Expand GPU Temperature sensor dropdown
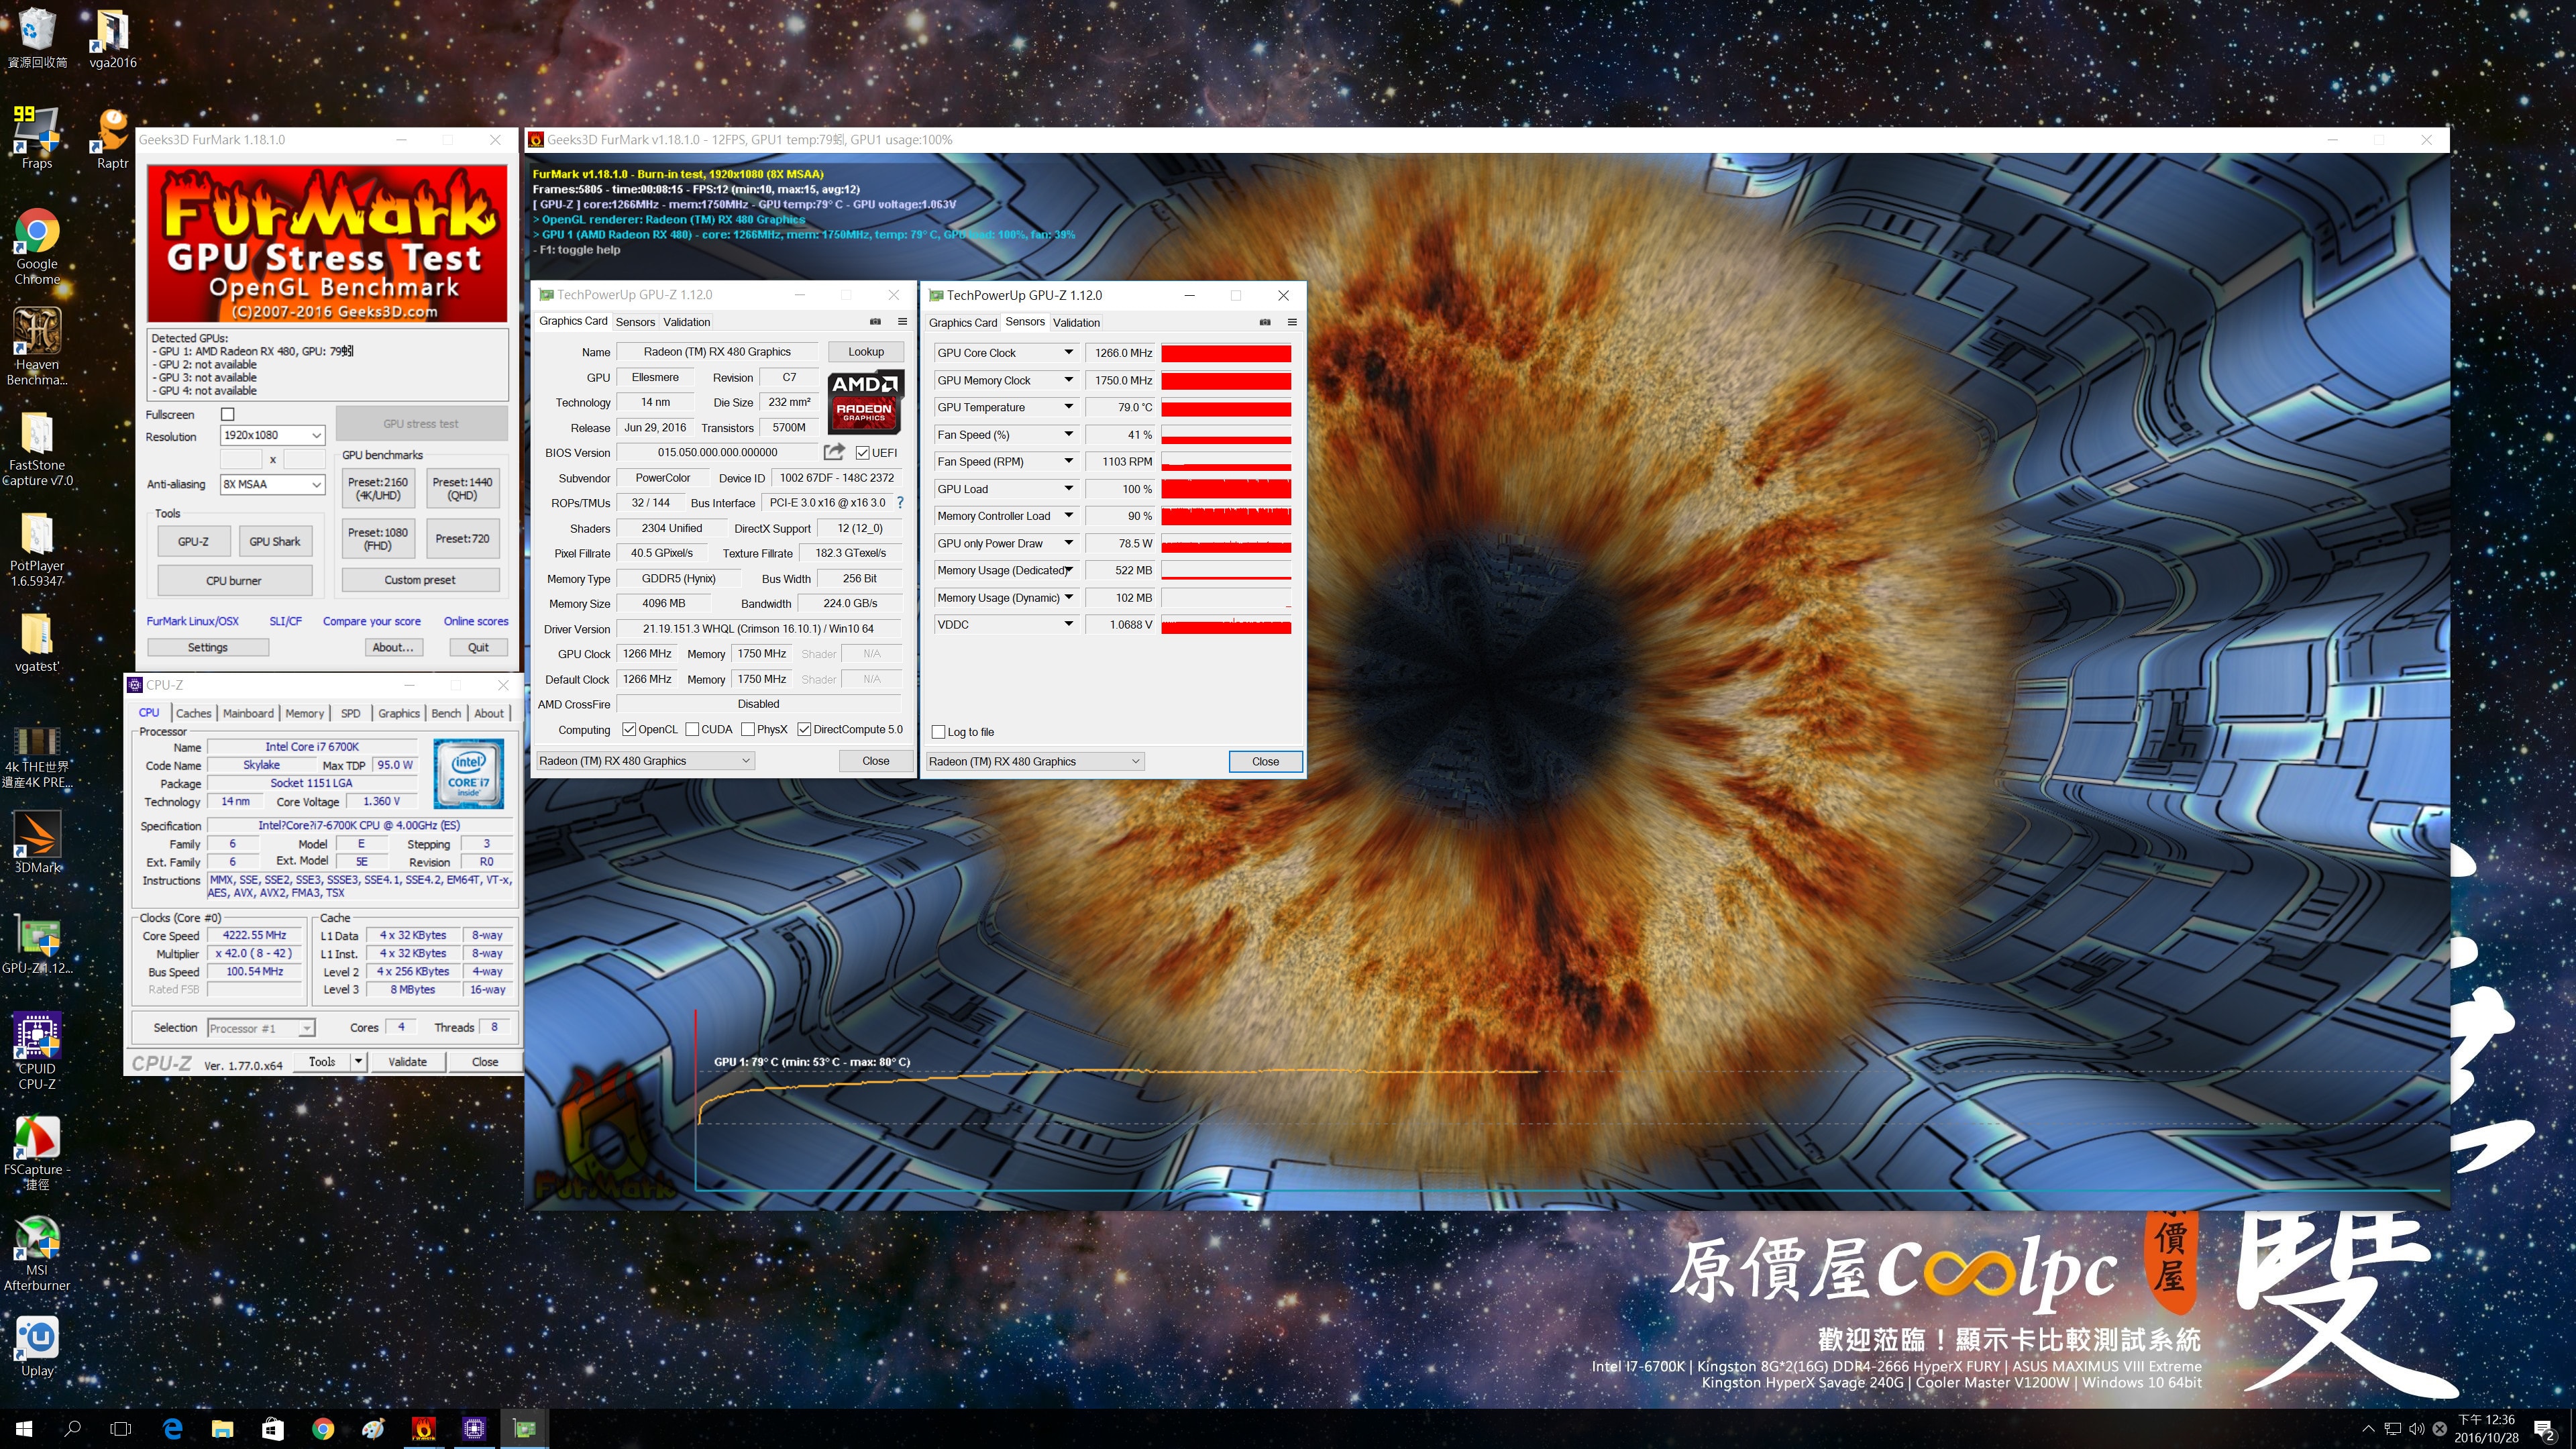 tap(1068, 407)
